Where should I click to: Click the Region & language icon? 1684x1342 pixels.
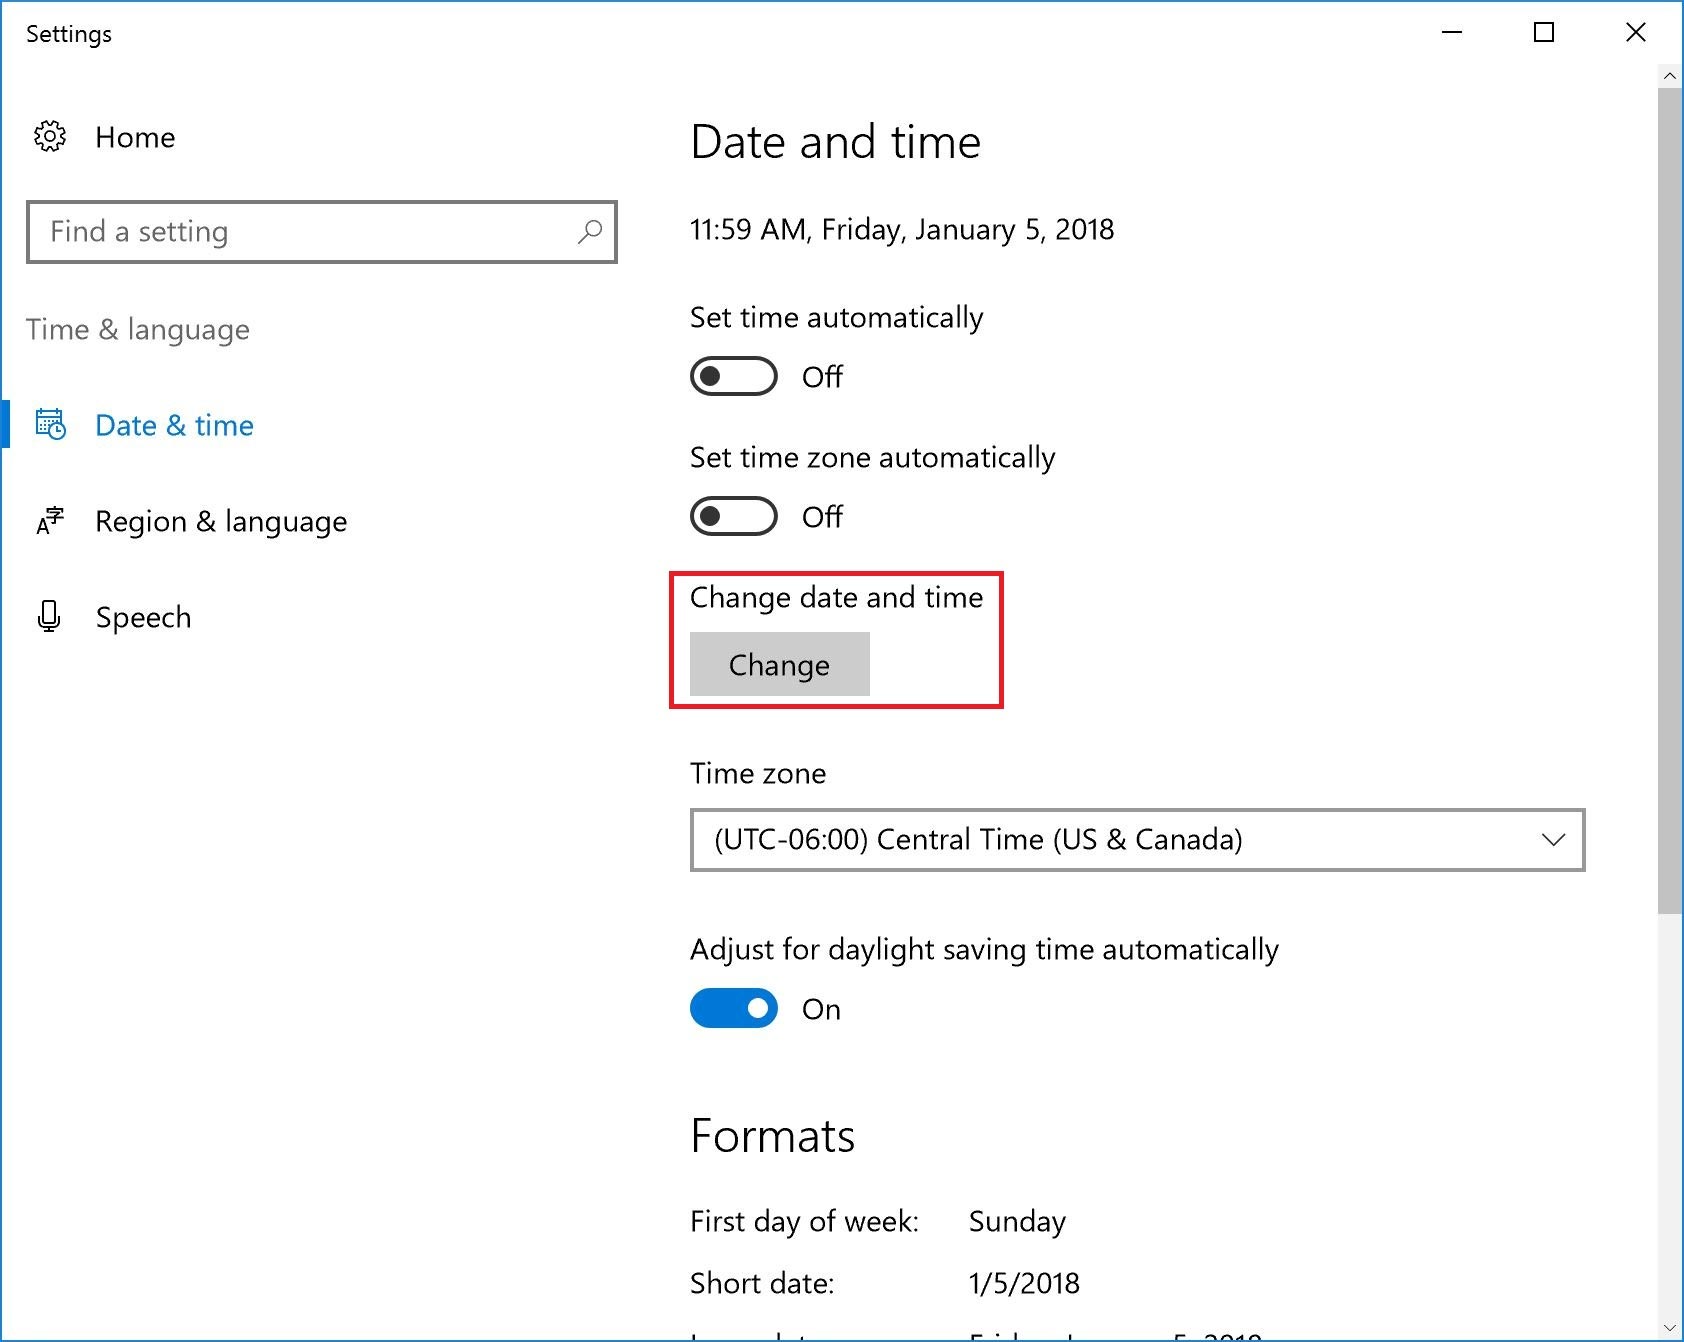coord(50,521)
